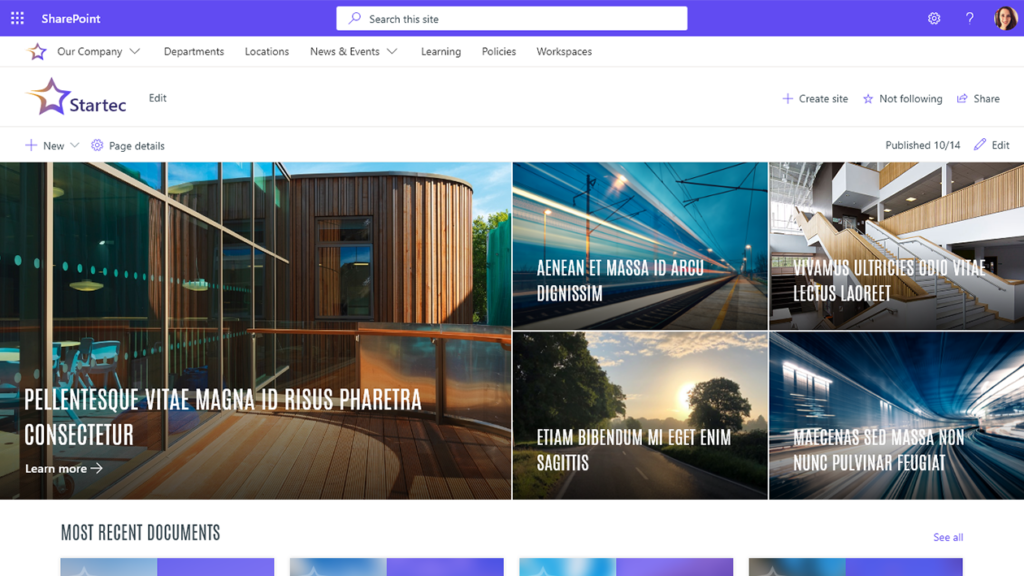Open the app launcher waffle icon

[x=16, y=17]
